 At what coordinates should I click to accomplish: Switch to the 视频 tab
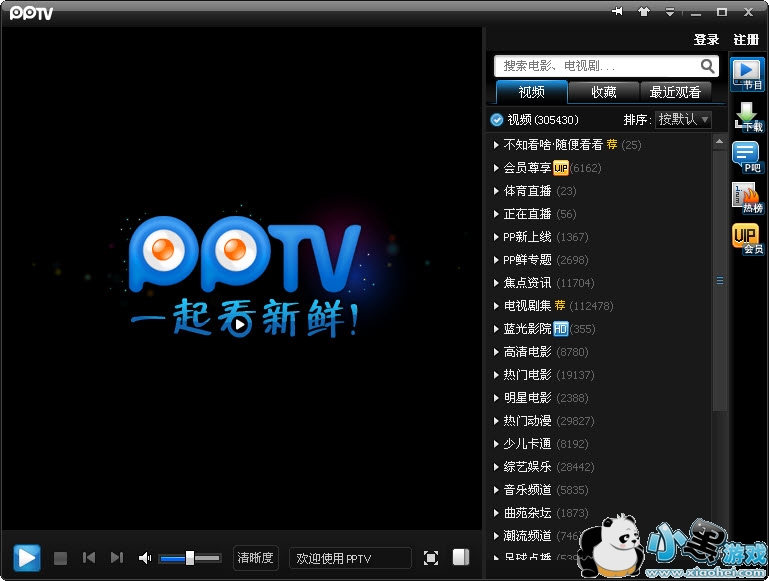532,92
